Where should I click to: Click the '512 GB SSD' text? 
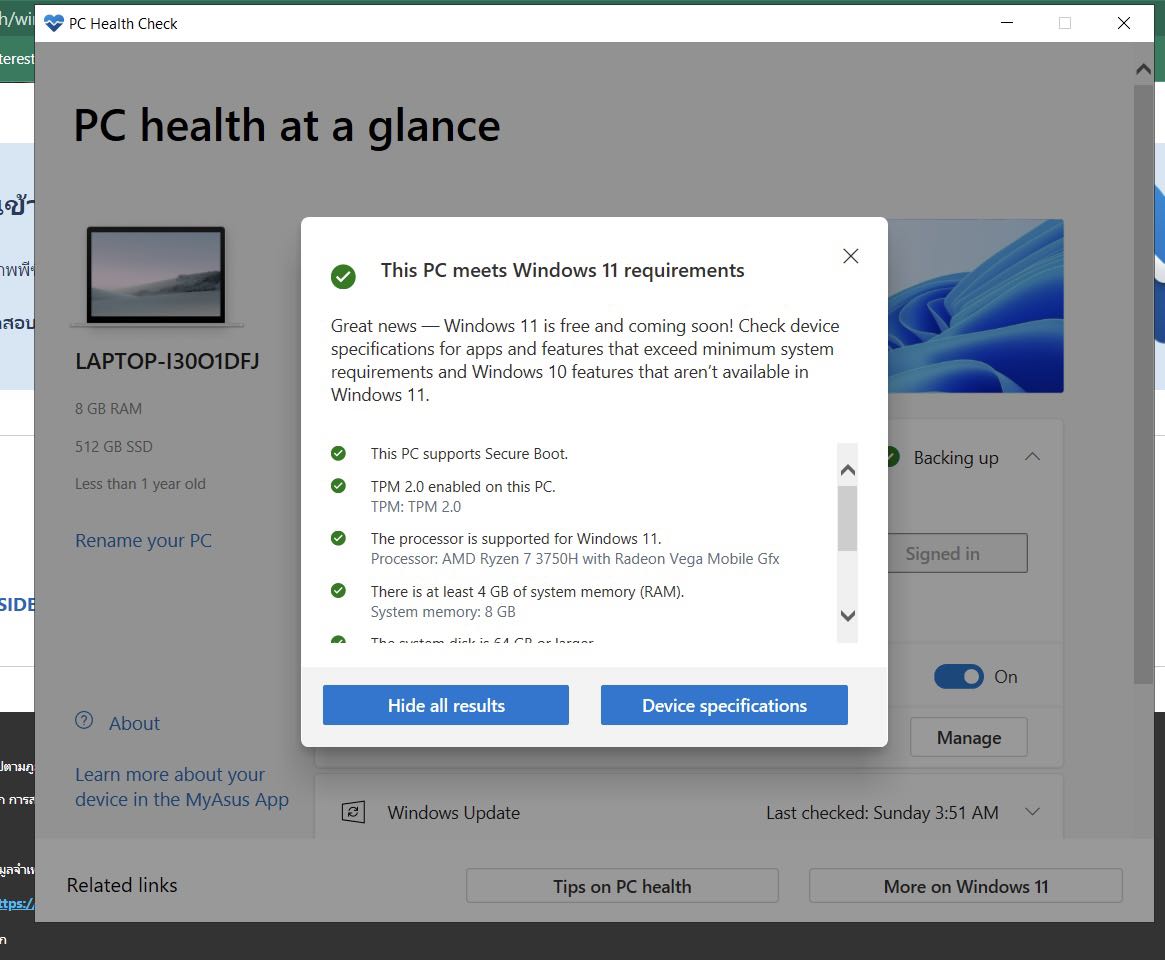point(114,447)
